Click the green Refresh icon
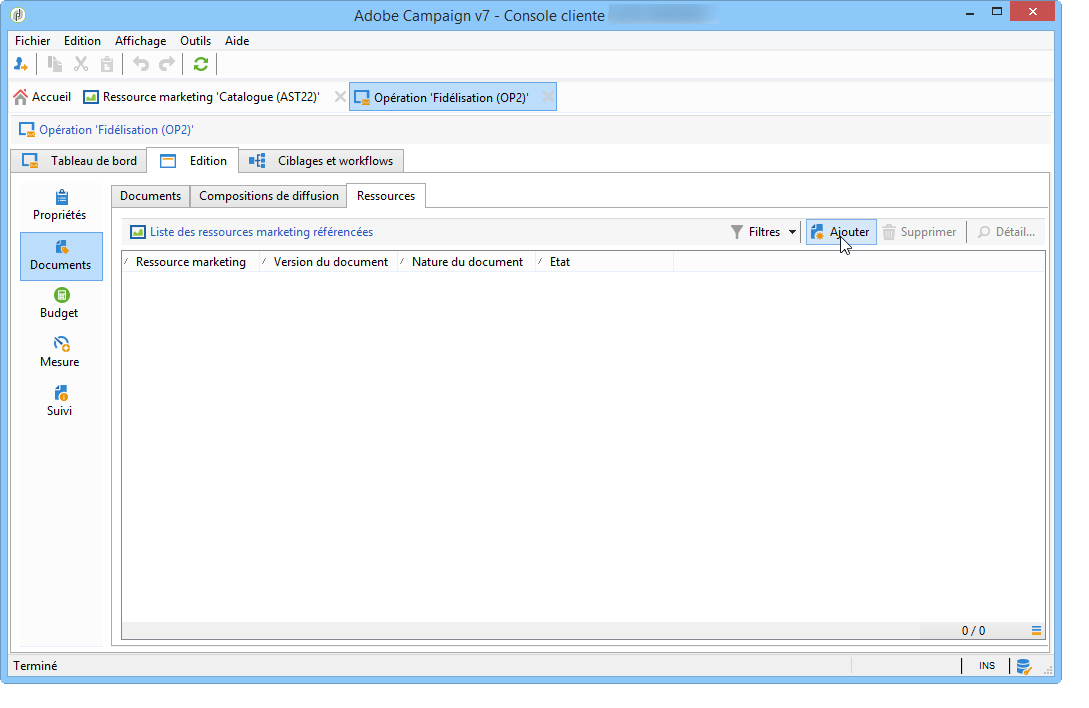1089x708 pixels. [x=201, y=65]
